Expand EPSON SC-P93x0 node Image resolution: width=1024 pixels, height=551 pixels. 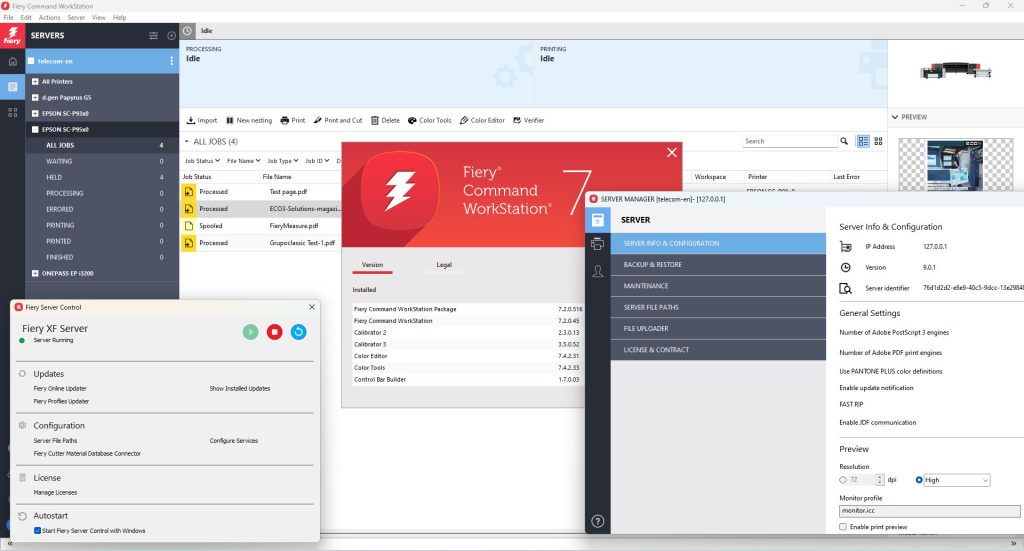coord(35,114)
